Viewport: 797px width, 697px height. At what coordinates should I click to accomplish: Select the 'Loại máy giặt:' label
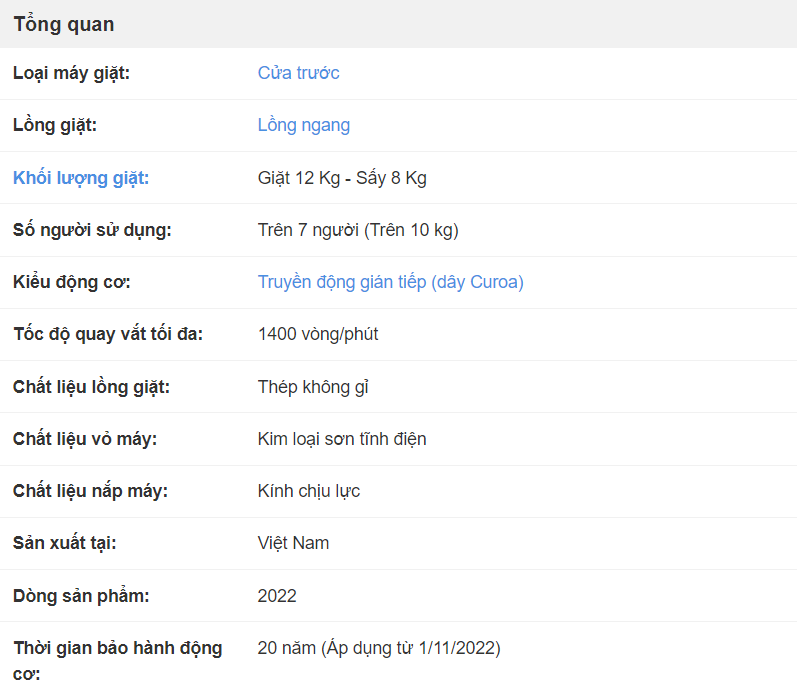point(71,73)
